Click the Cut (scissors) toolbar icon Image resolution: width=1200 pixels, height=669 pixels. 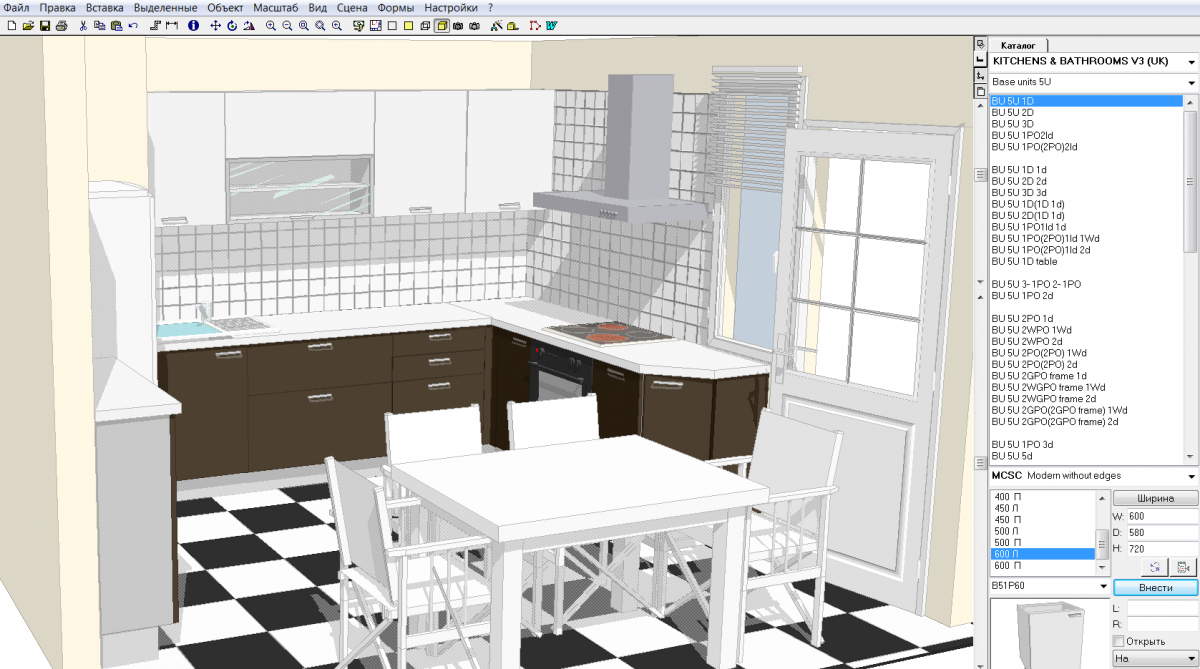[x=83, y=25]
